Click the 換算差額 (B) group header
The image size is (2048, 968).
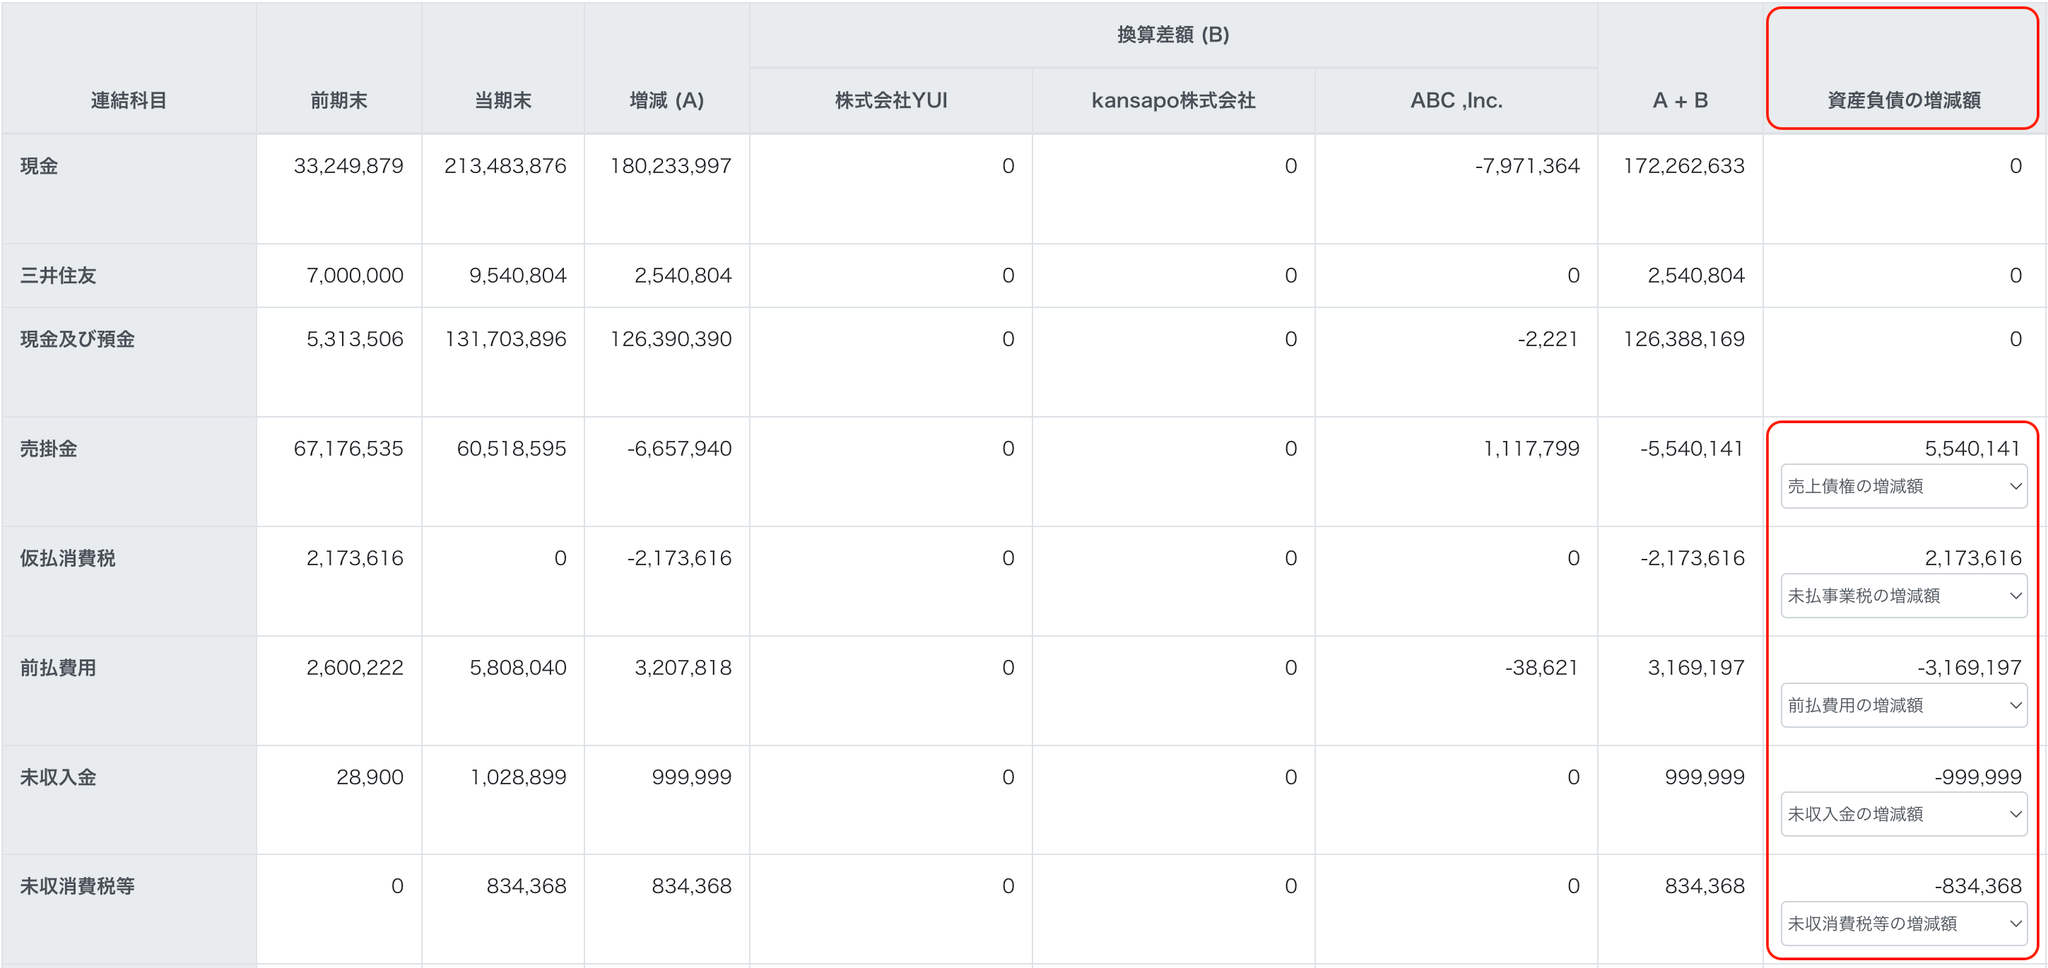[x=1172, y=35]
